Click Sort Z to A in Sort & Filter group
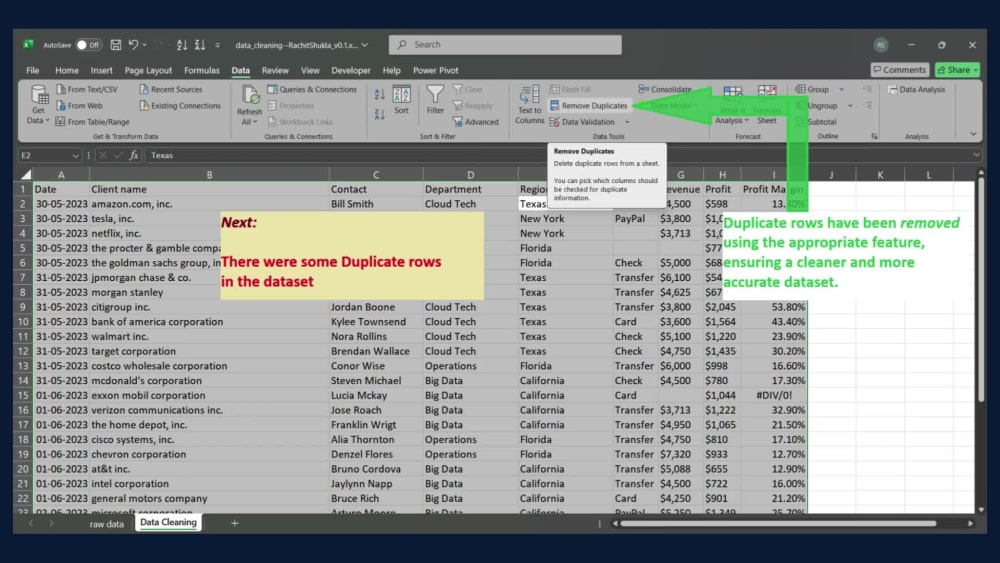Viewport: 1000px width, 563px height. coord(379,115)
